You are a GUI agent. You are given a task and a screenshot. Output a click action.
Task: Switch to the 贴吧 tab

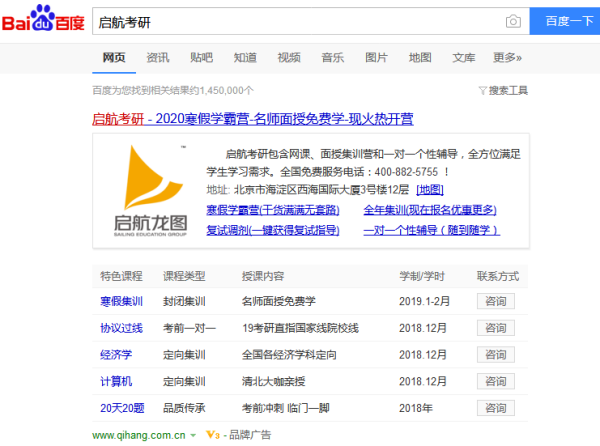tap(201, 58)
